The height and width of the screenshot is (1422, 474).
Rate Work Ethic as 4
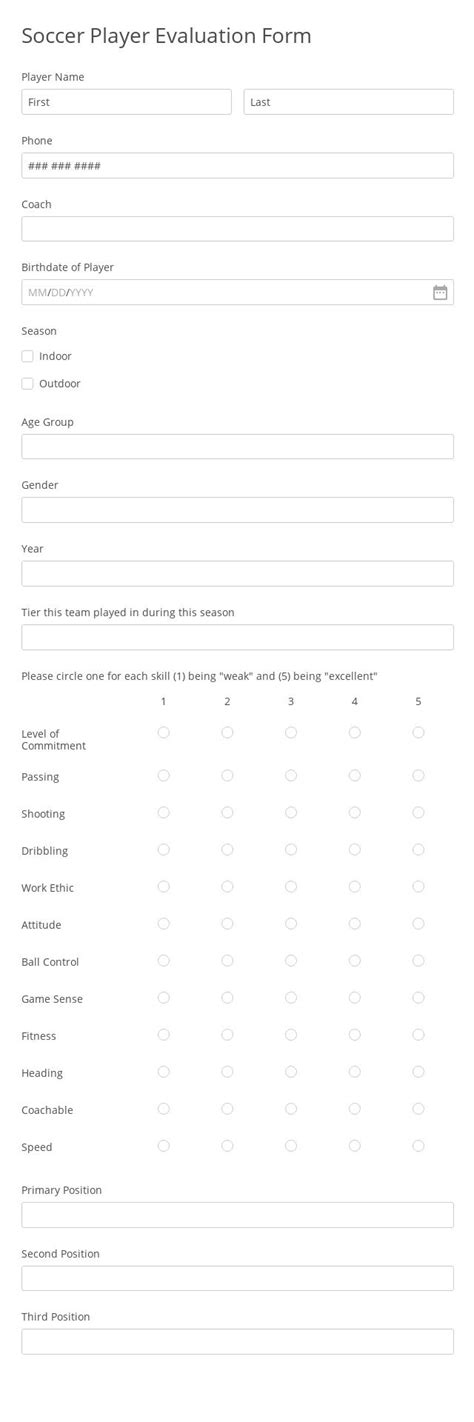pos(355,887)
